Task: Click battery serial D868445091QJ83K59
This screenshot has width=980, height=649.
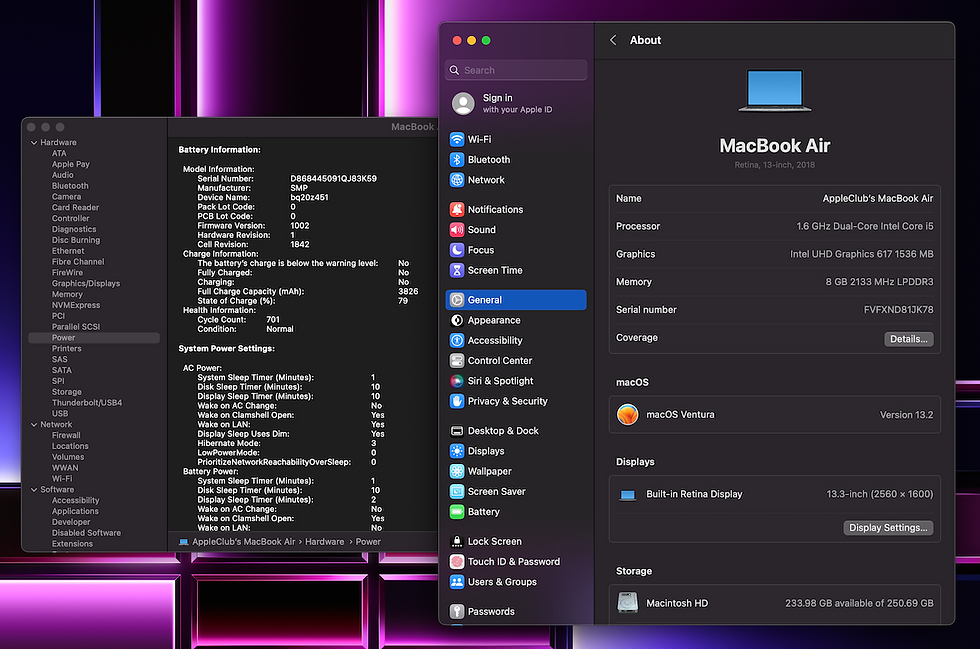Action: point(333,179)
